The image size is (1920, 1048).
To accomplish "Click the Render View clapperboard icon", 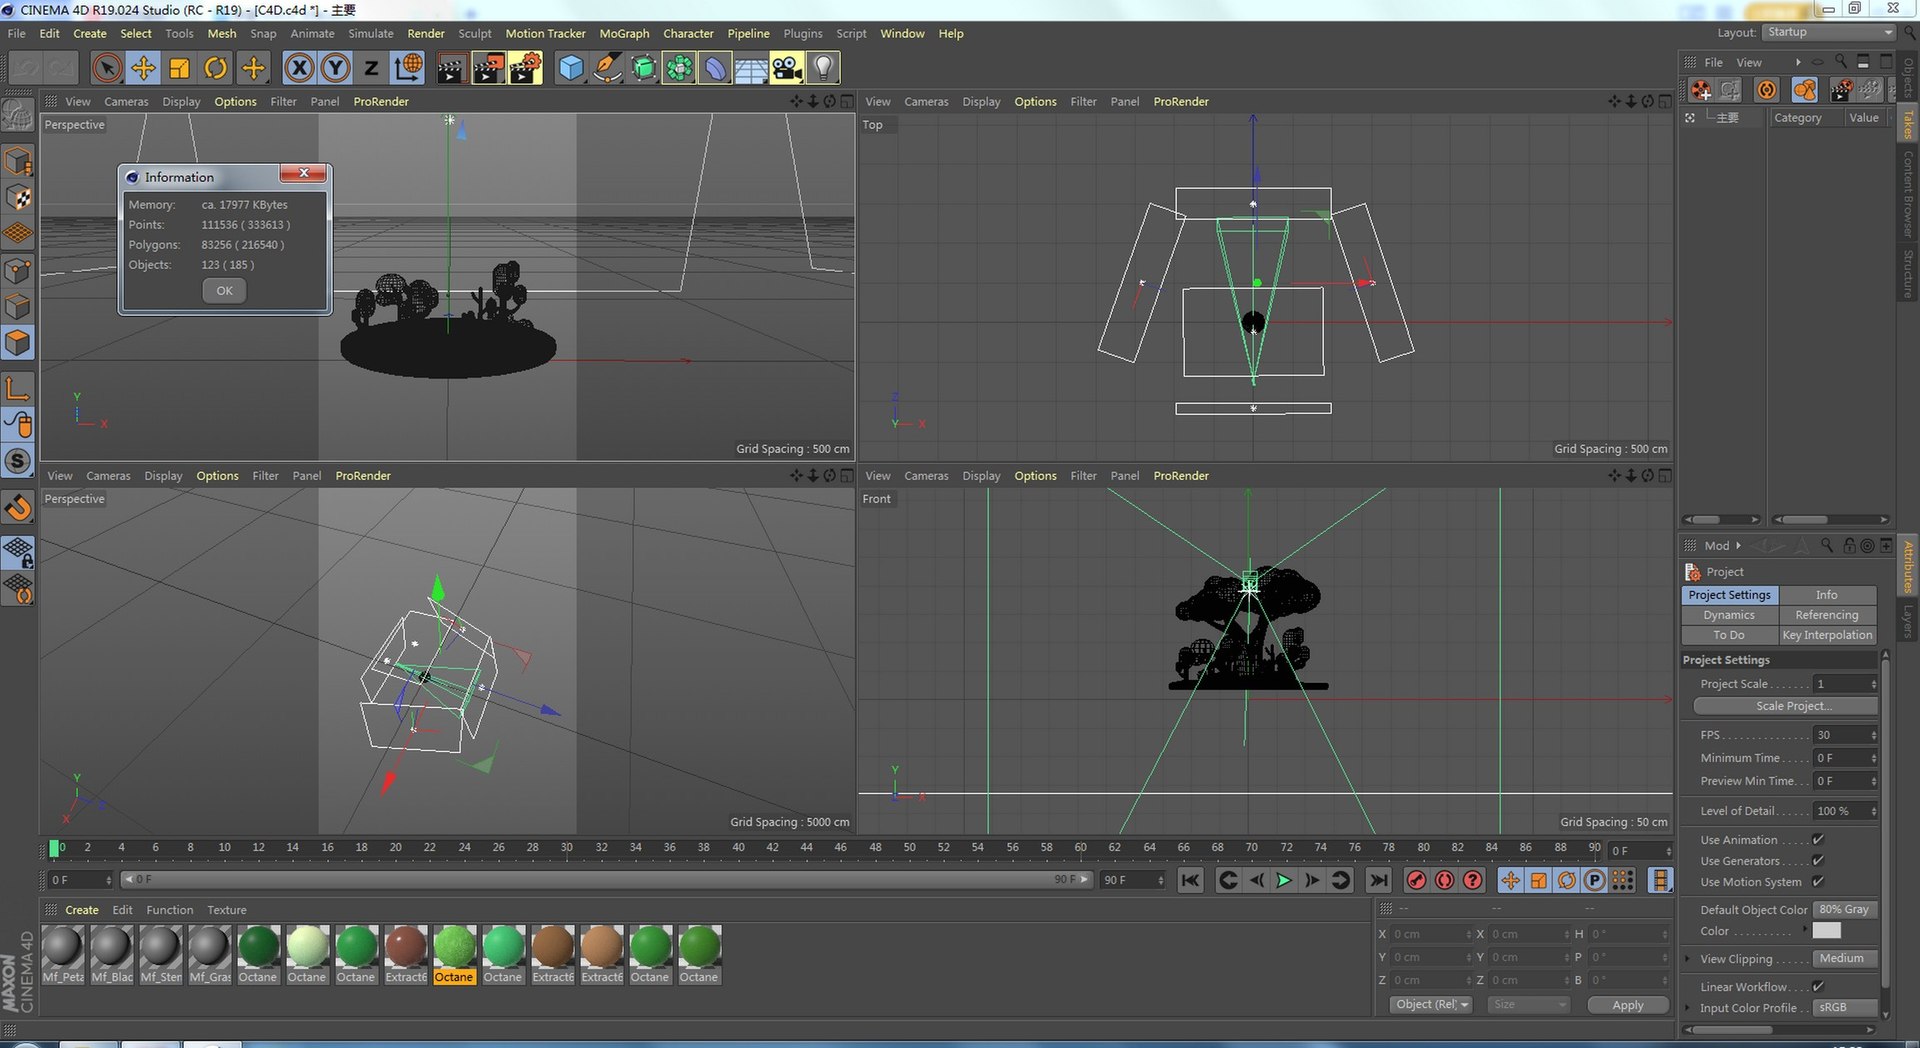I will (451, 68).
